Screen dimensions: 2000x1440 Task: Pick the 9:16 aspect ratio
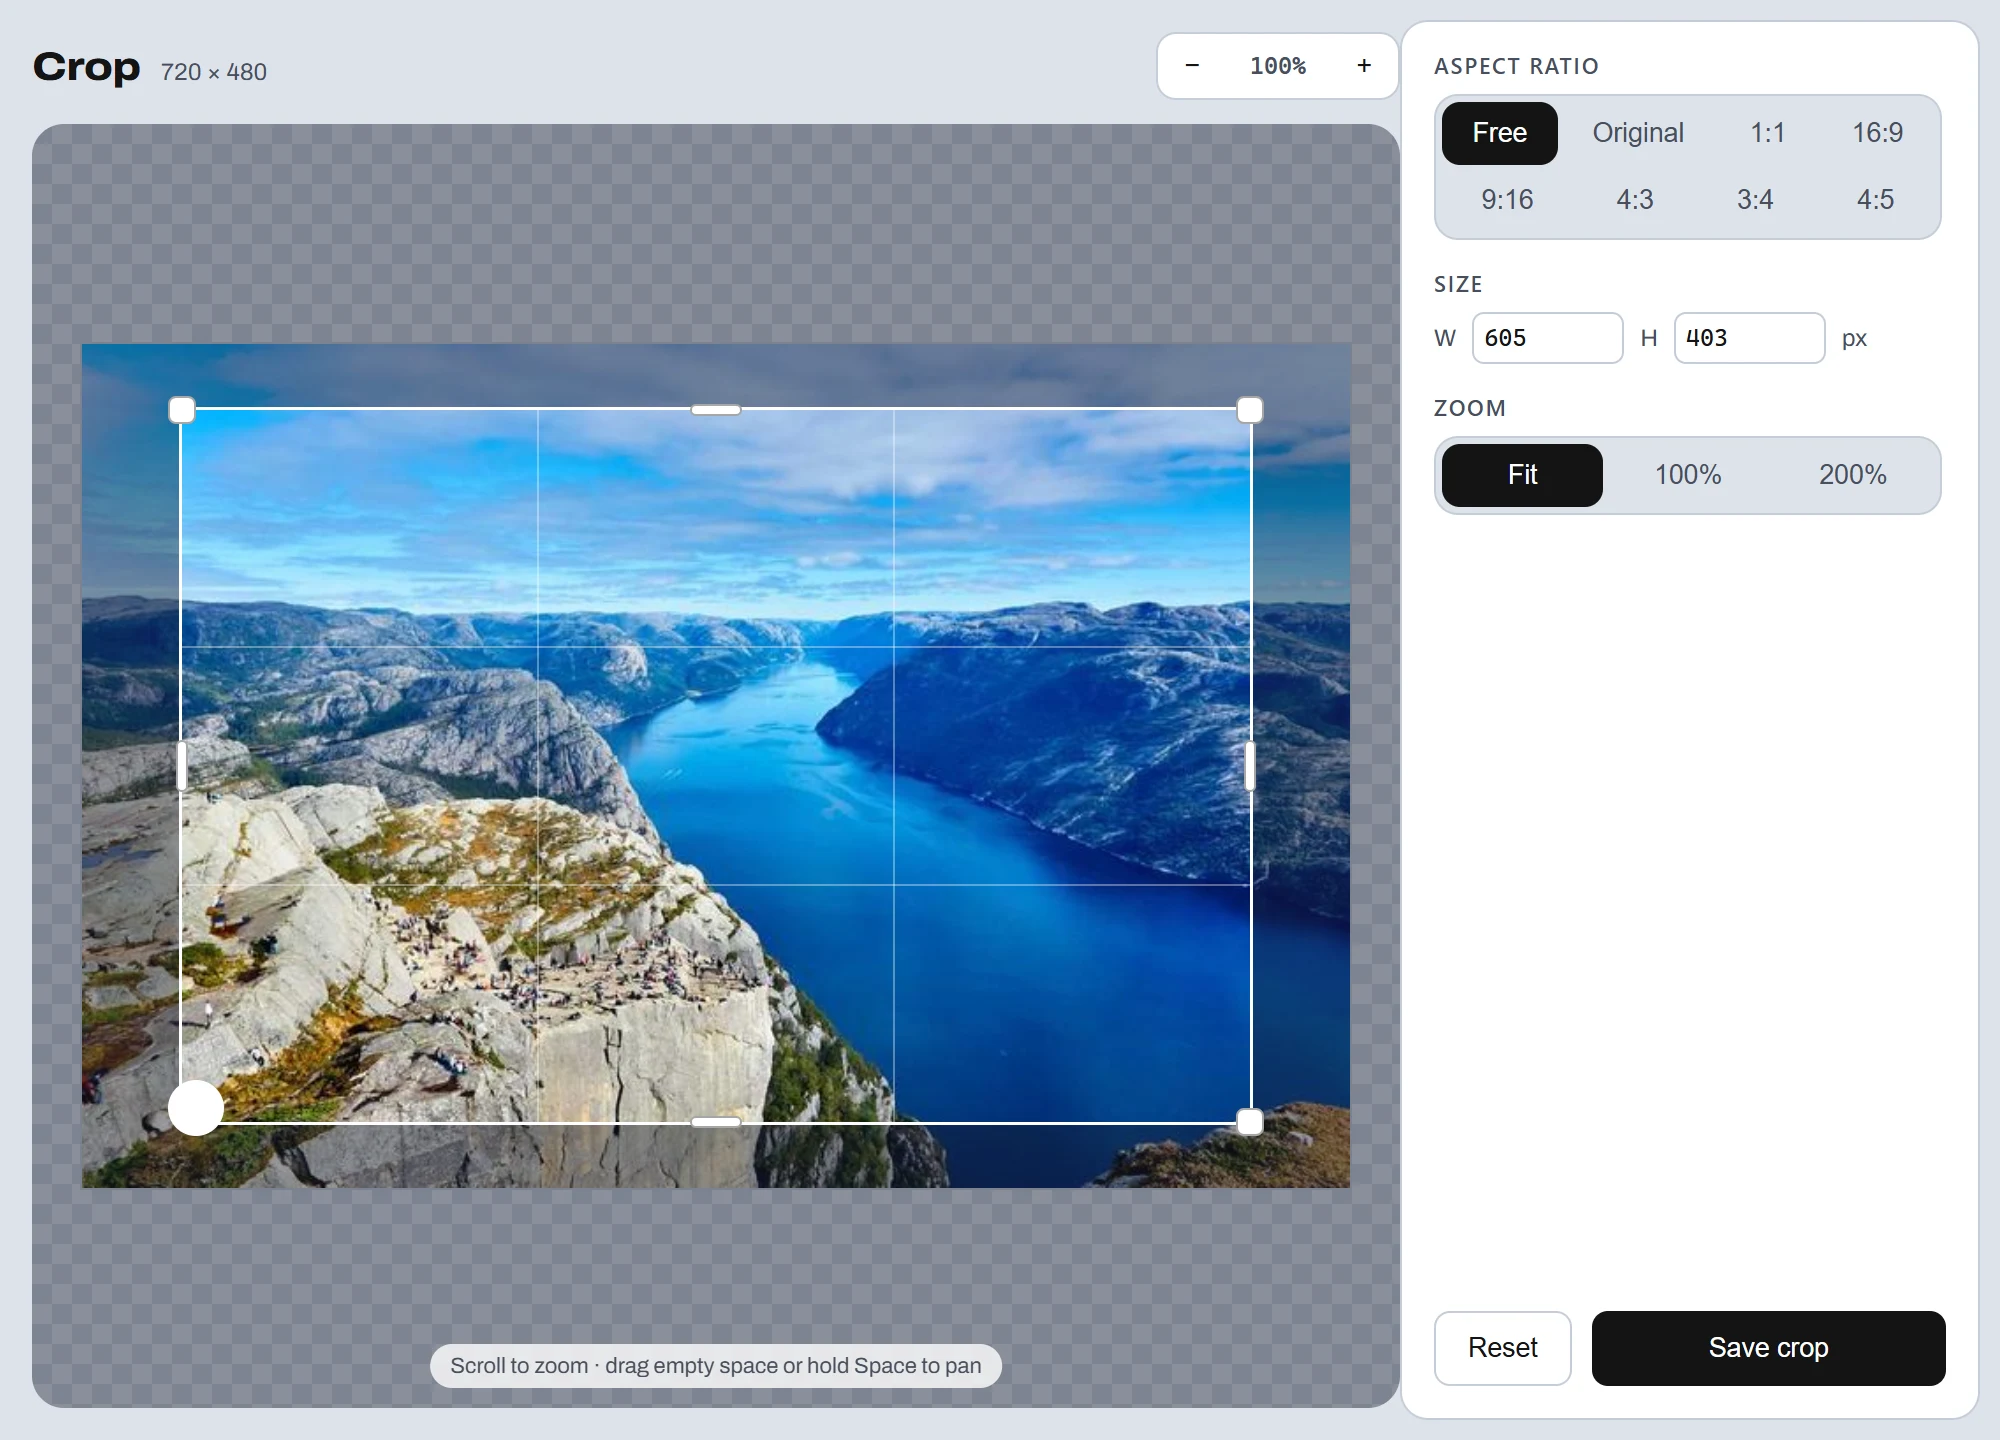[x=1507, y=200]
